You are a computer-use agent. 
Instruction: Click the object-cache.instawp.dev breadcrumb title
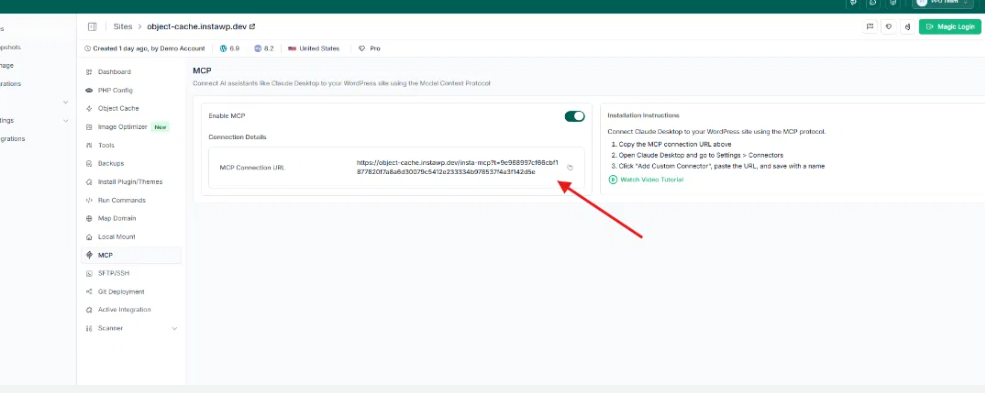(197, 27)
